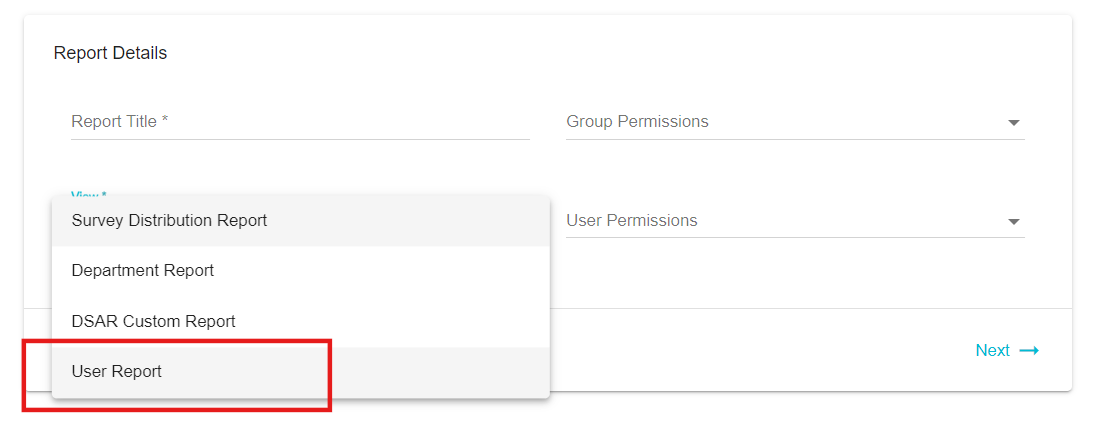This screenshot has height=432, width=1105.
Task: Click the Report Title placeholder text
Action: 120,121
